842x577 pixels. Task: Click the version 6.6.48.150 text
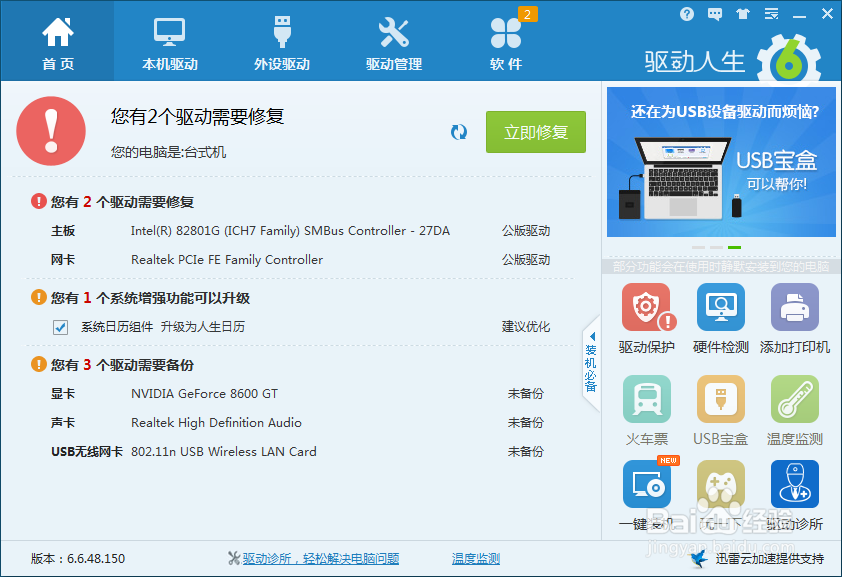(78, 559)
